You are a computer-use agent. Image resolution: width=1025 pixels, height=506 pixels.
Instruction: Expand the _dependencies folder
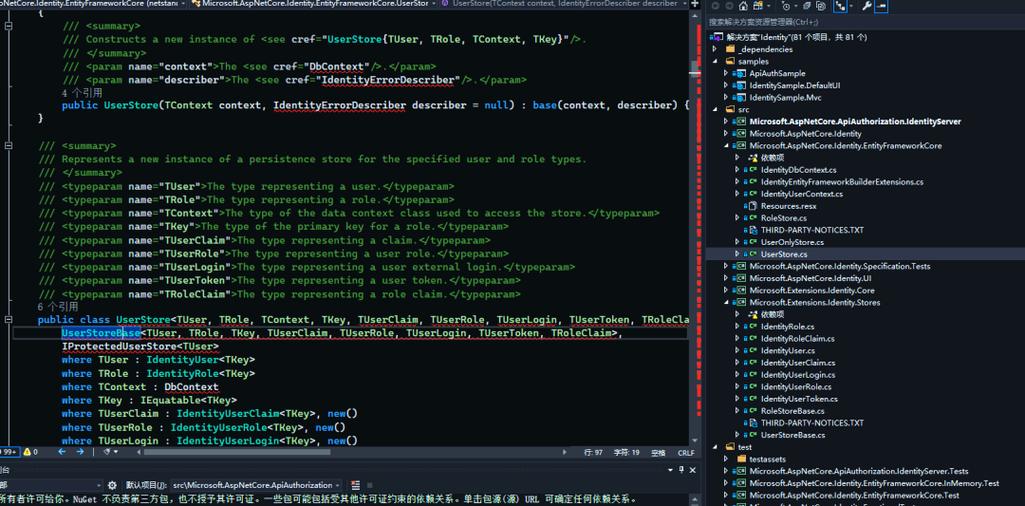tap(715, 49)
